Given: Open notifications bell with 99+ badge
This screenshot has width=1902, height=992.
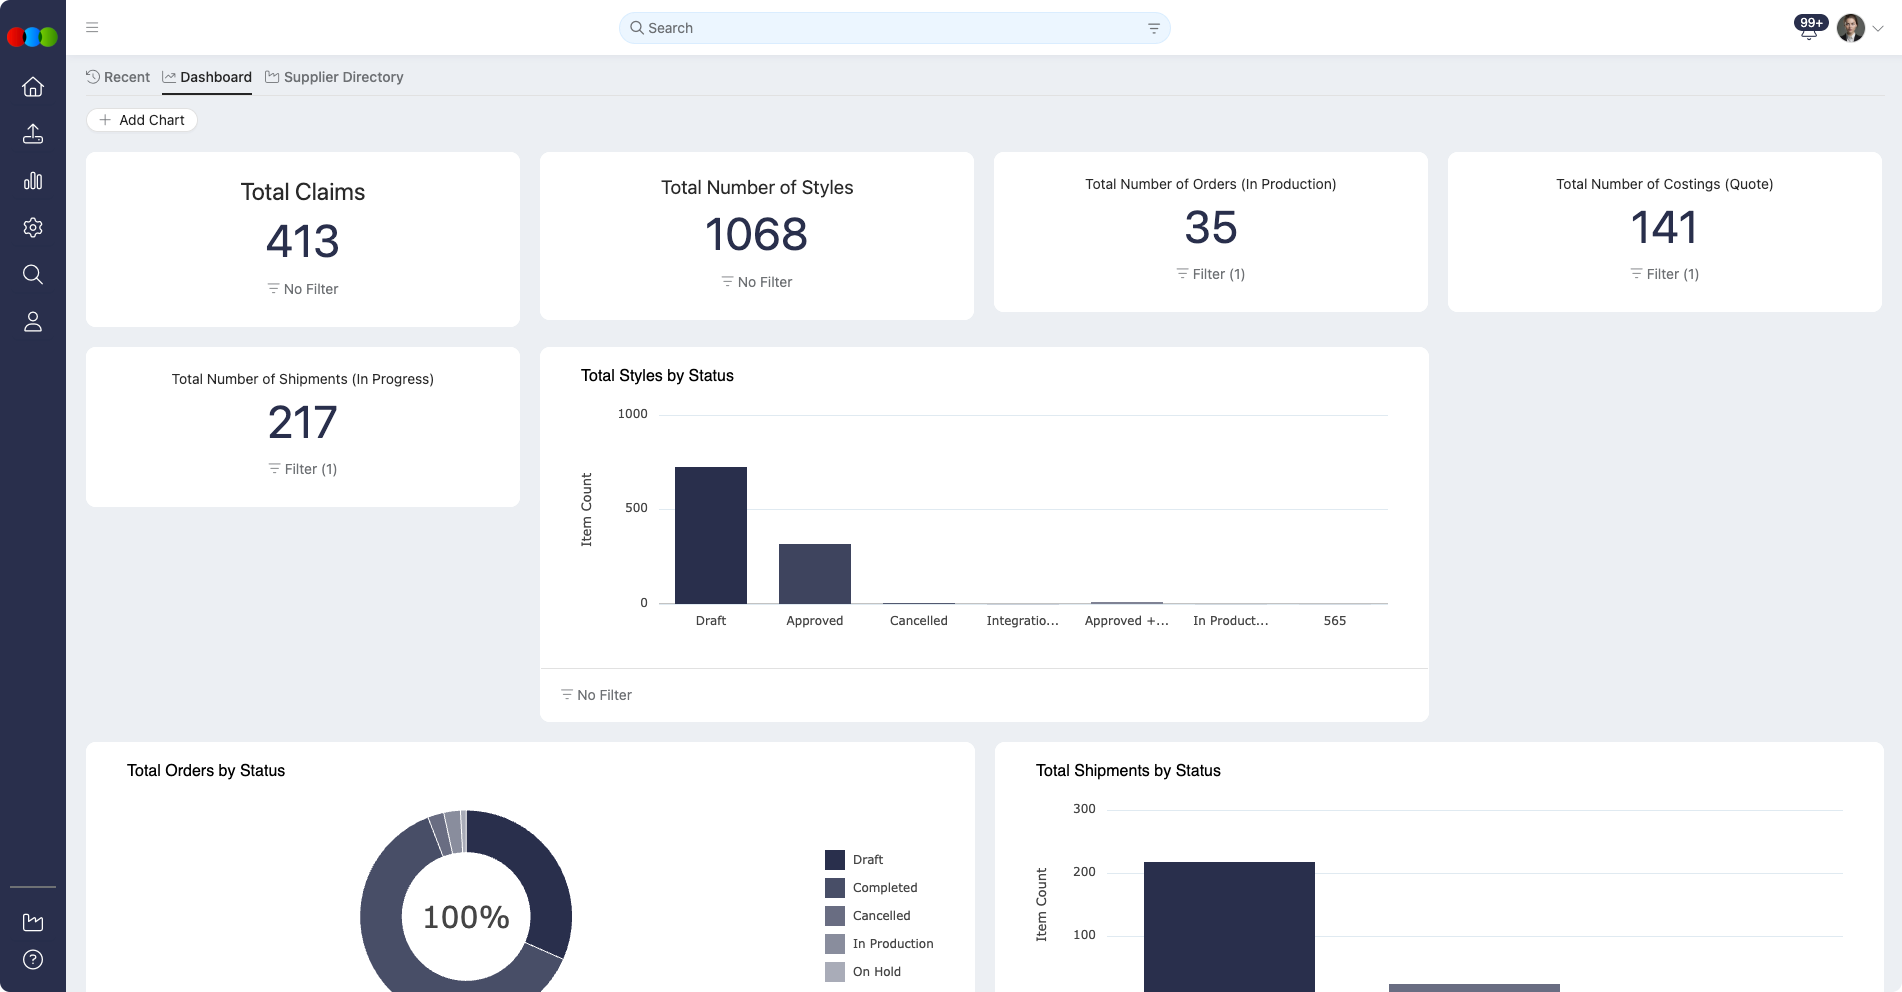Looking at the screenshot, I should pos(1808,30).
